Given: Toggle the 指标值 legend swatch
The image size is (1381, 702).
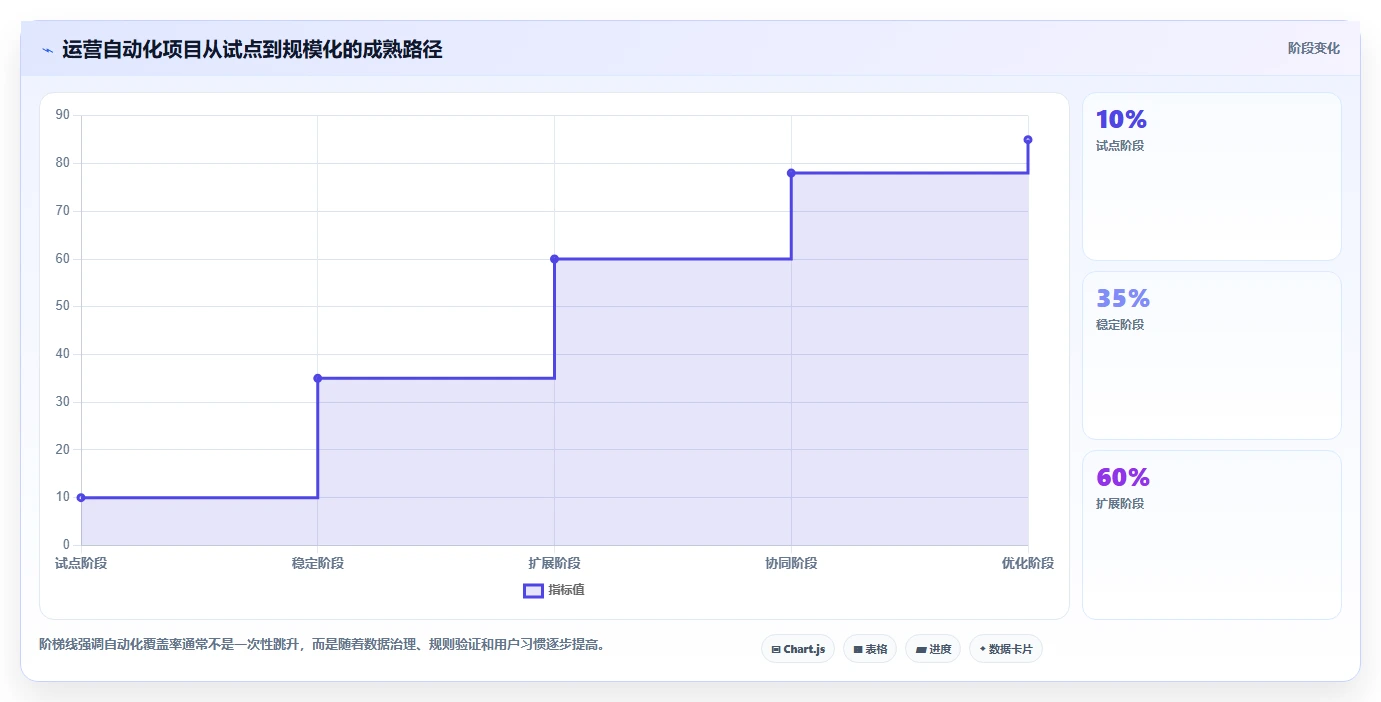Looking at the screenshot, I should pos(534,590).
